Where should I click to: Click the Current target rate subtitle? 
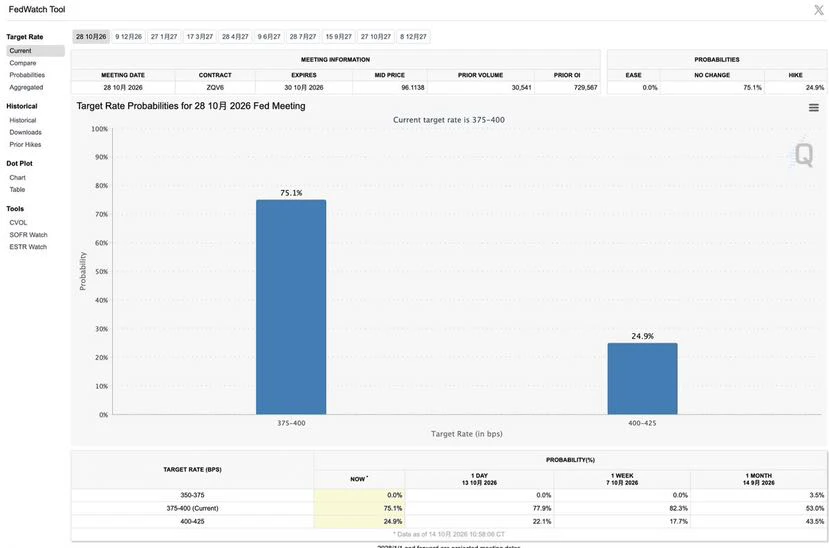[x=448, y=120]
